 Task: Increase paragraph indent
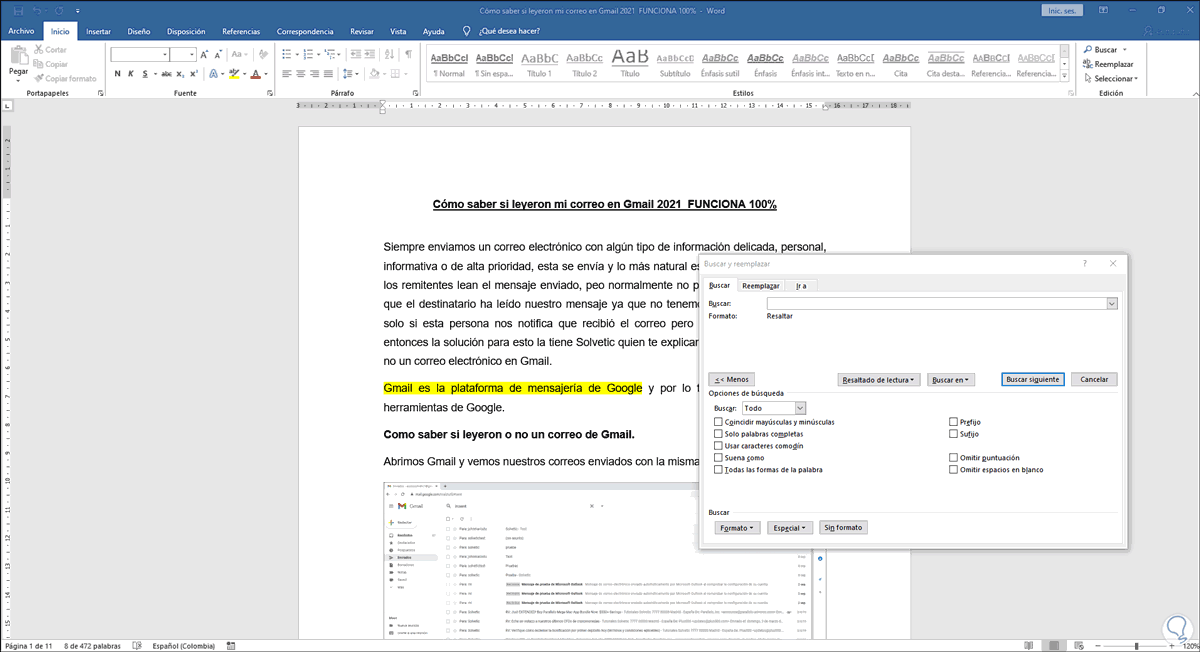[372, 54]
